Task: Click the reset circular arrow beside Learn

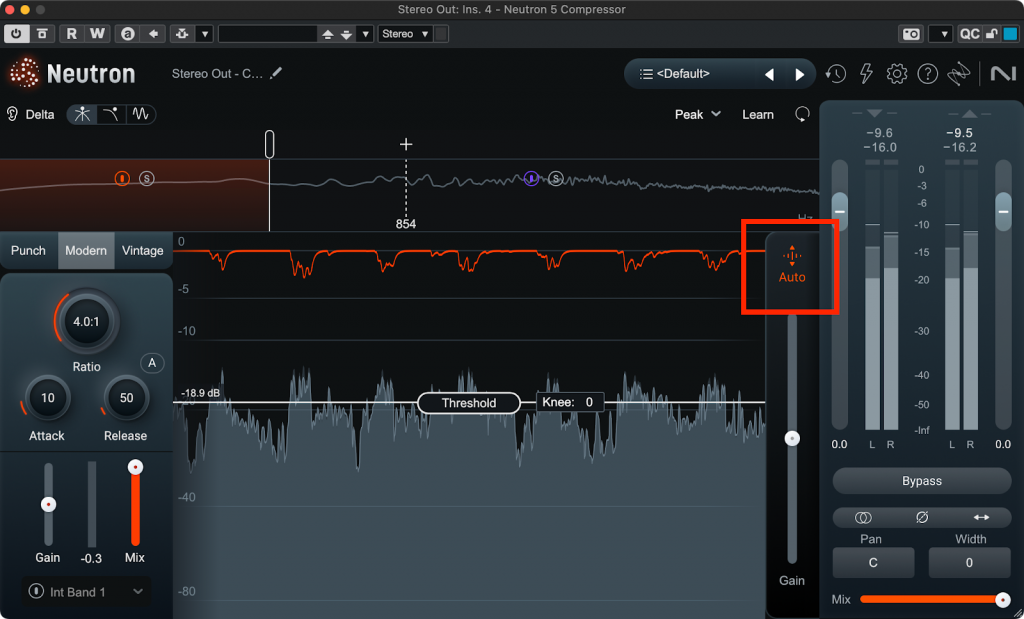Action: 802,115
